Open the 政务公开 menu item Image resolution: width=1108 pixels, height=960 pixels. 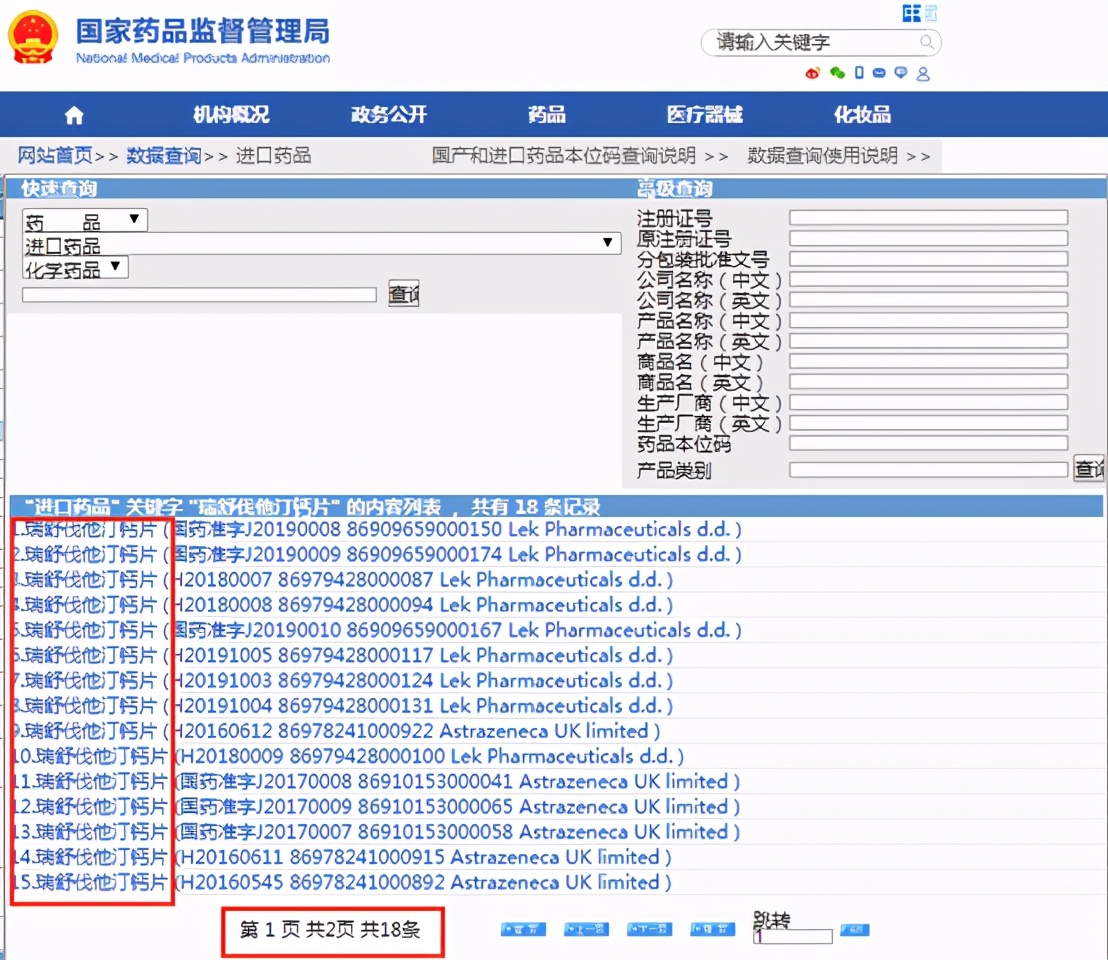(388, 114)
